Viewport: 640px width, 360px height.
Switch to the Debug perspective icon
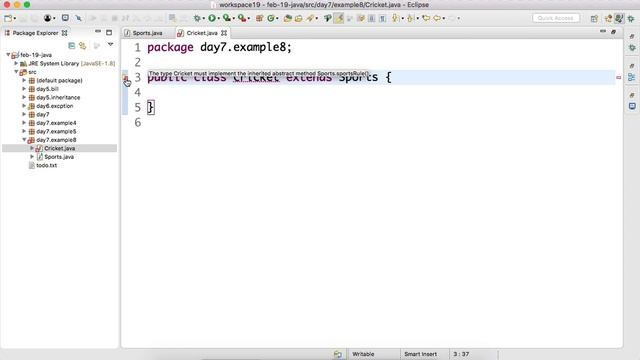(x=631, y=18)
